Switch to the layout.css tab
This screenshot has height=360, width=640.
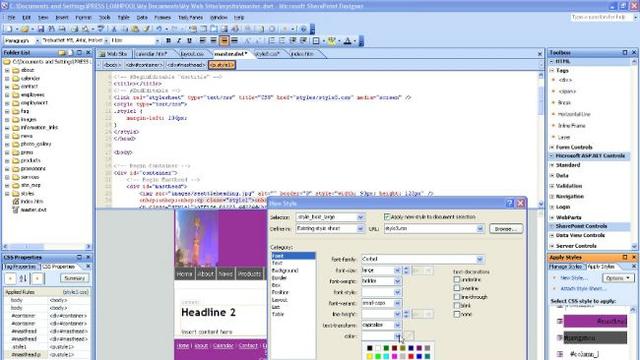click(192, 54)
